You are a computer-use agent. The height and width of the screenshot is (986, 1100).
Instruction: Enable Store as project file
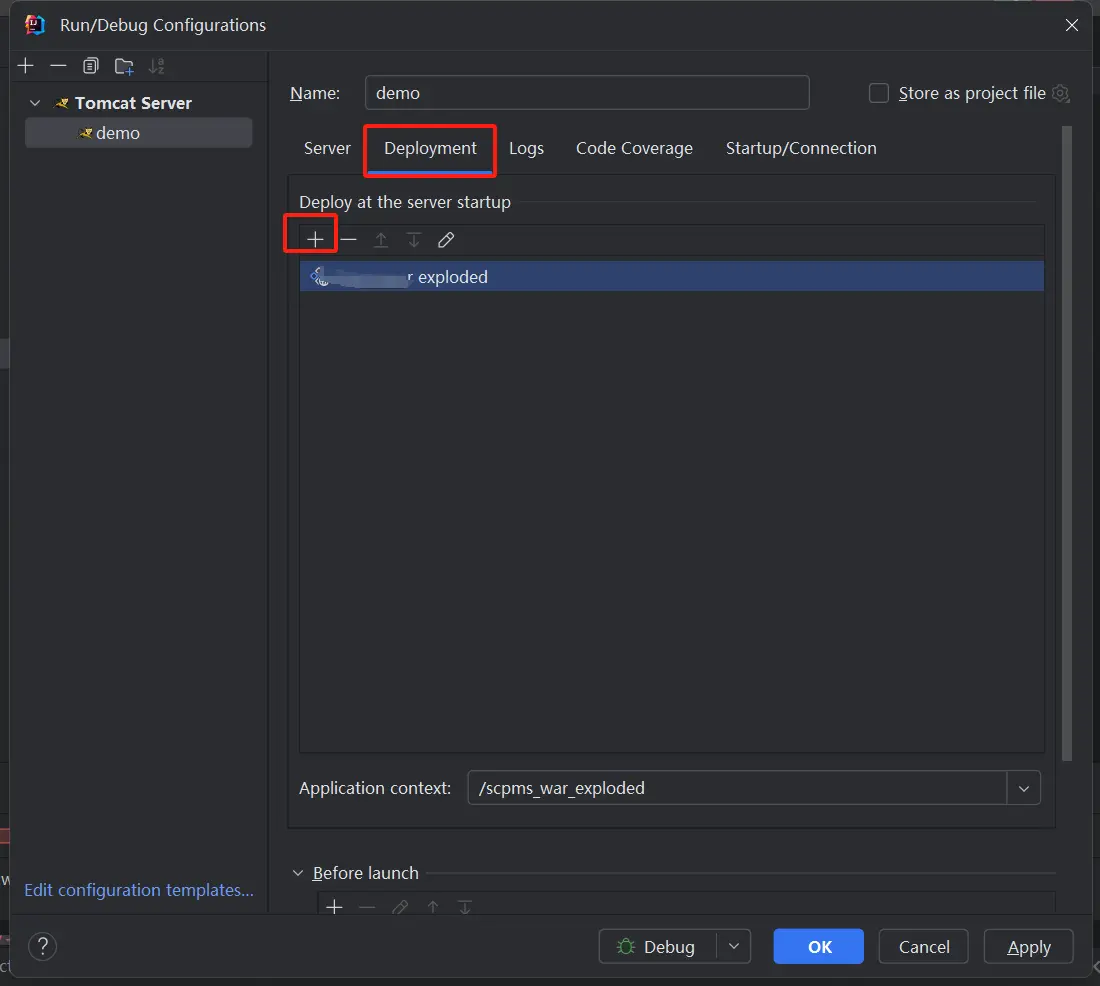(x=878, y=92)
